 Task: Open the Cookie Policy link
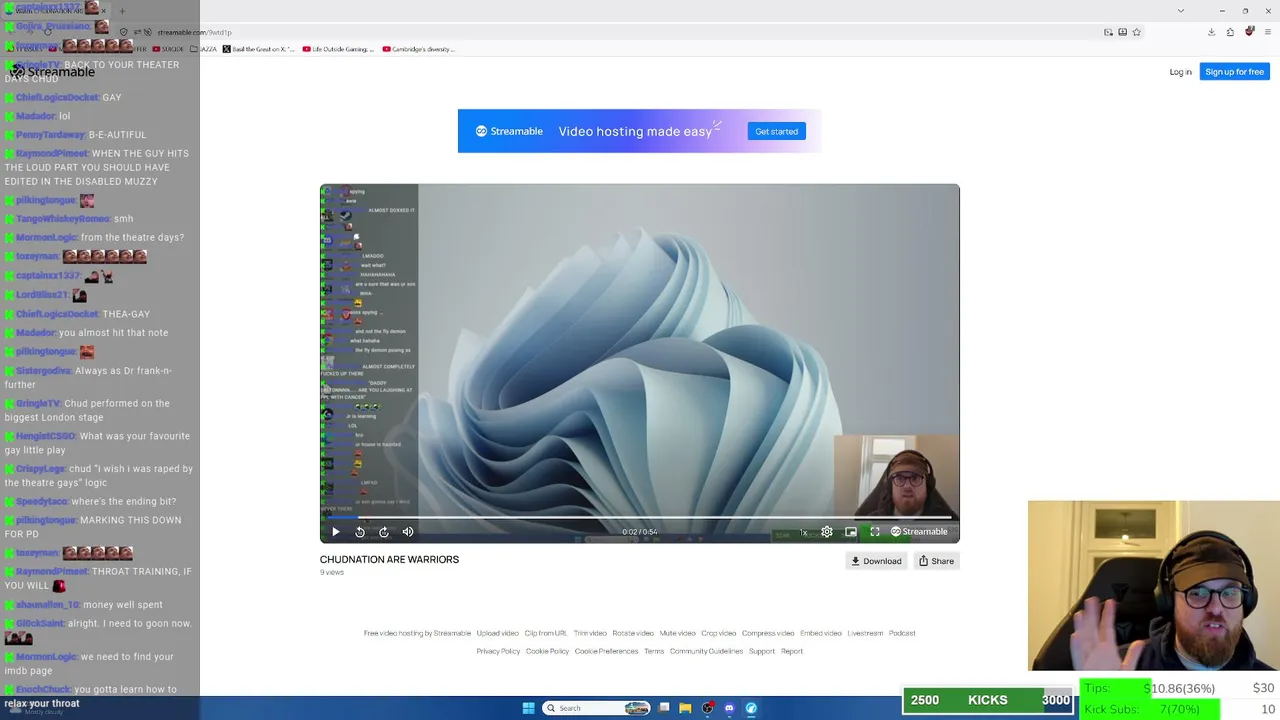[x=547, y=651]
